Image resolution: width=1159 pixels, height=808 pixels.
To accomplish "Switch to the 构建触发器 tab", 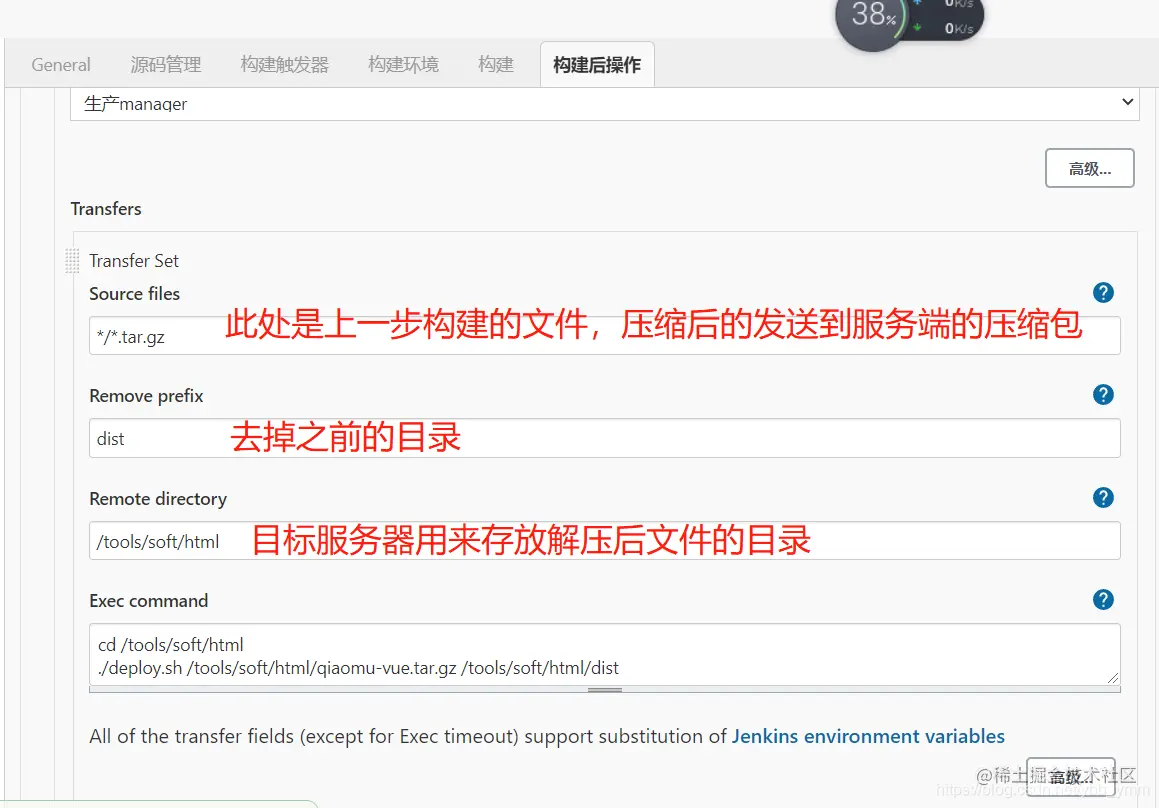I will pos(285,65).
